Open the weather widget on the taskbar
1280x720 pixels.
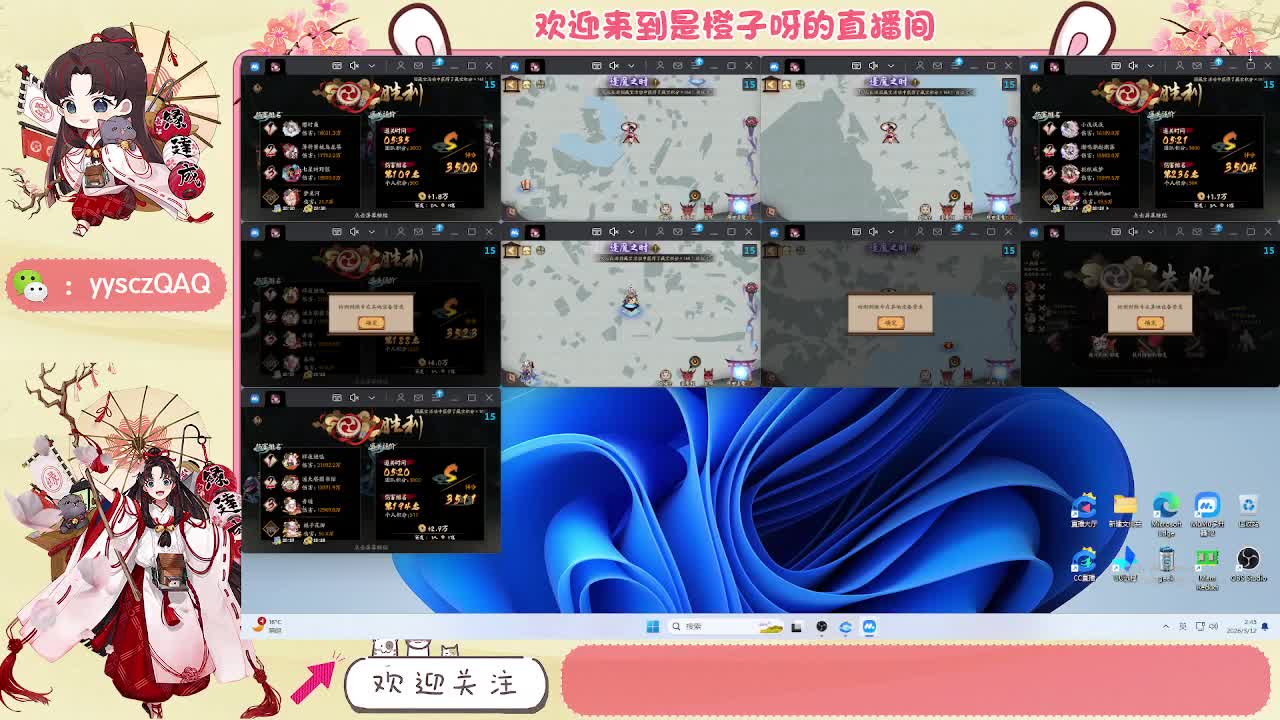point(269,627)
